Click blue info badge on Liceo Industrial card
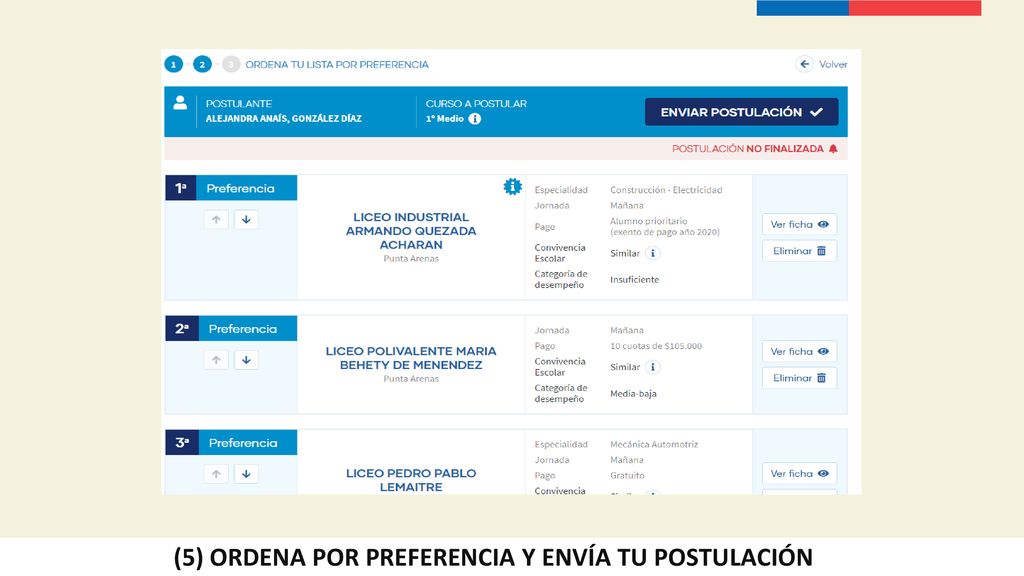Viewport: 1024px width, 576px height. (x=513, y=187)
